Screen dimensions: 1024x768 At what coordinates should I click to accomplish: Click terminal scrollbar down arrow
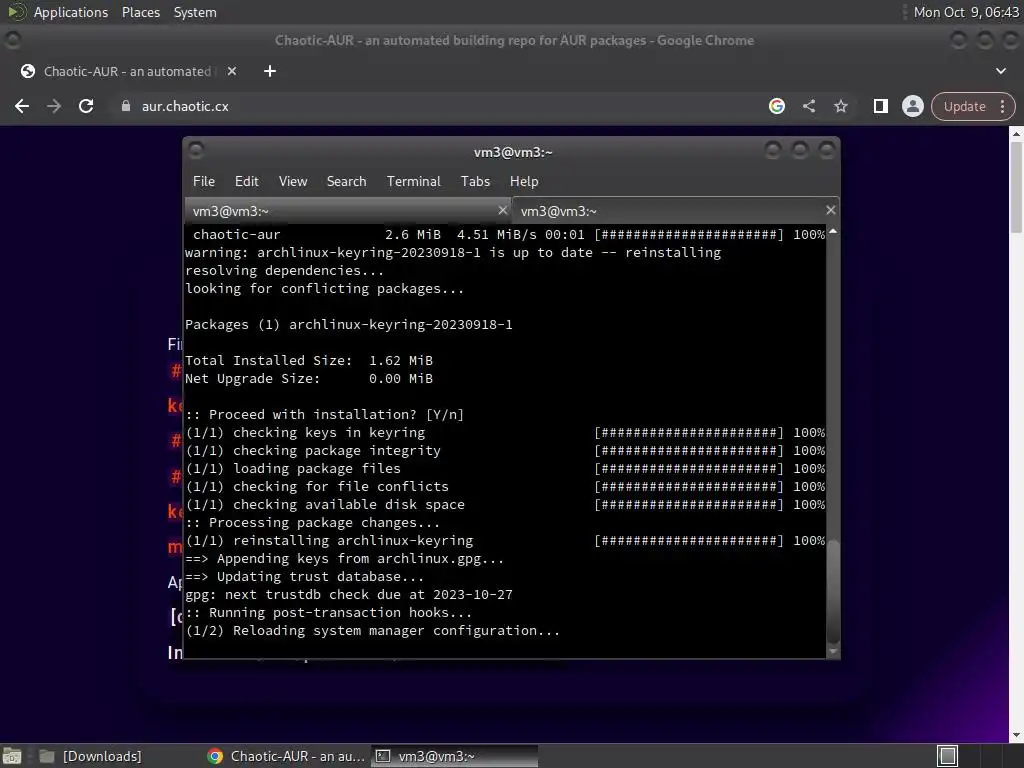(833, 651)
